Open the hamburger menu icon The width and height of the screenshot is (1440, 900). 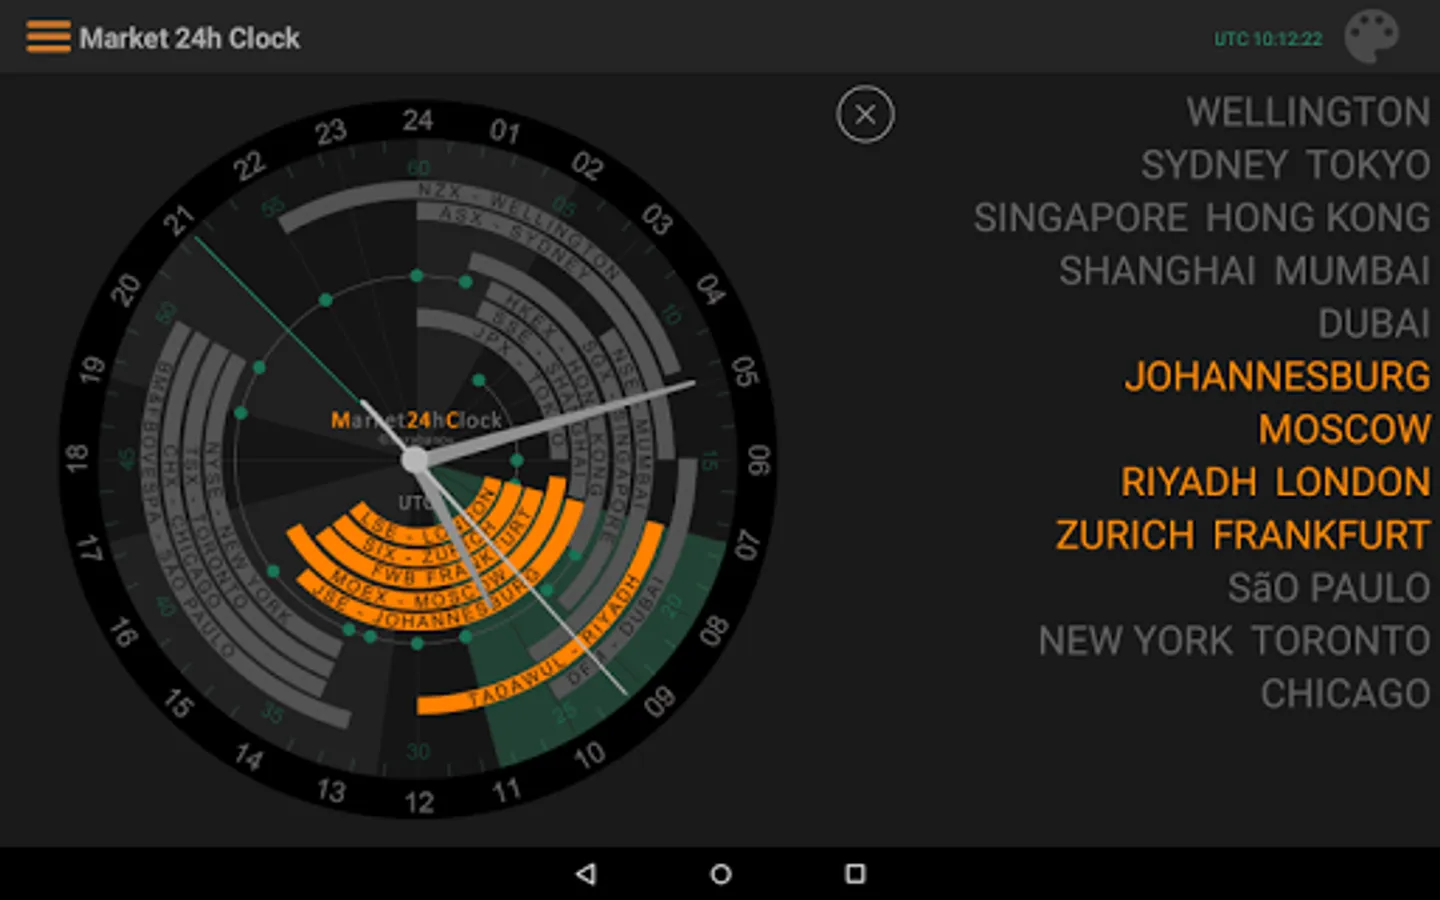(x=48, y=37)
